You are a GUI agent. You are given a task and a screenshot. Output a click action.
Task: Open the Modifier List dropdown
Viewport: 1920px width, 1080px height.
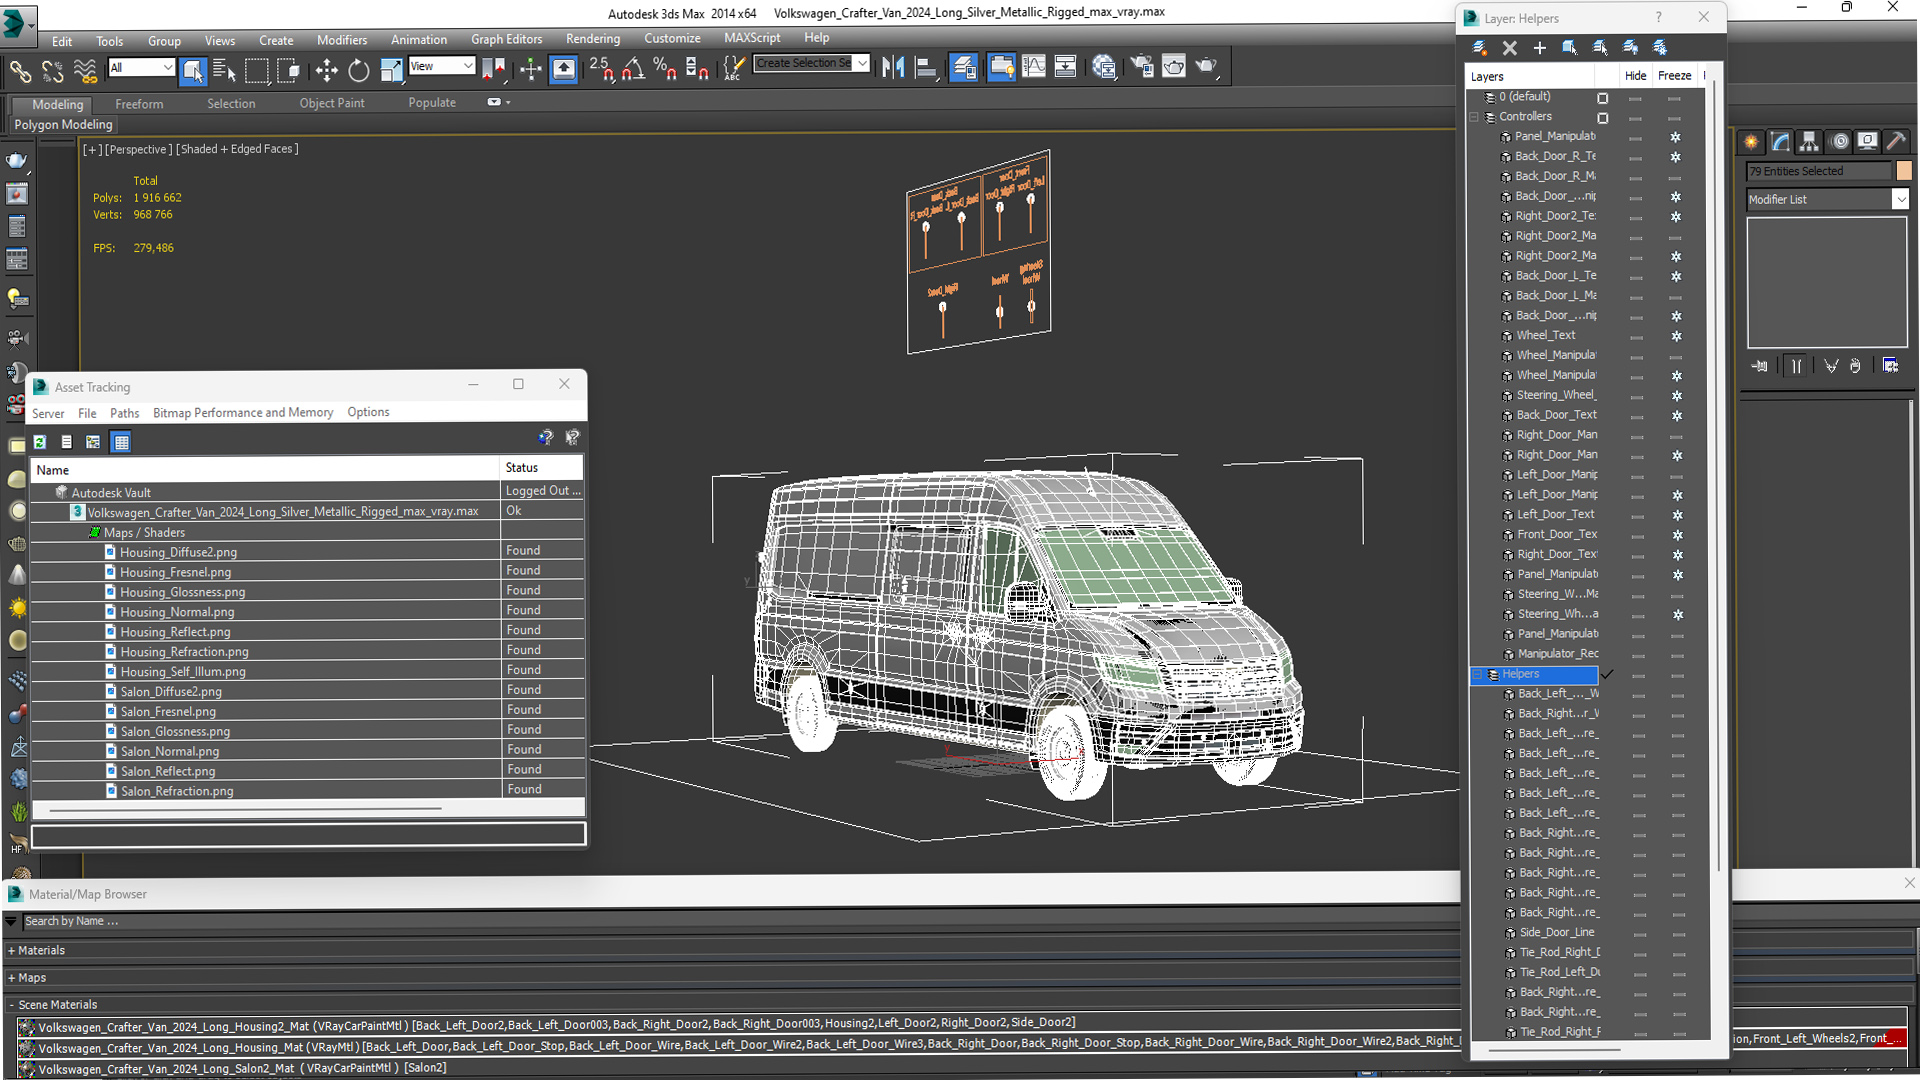[x=1900, y=200]
